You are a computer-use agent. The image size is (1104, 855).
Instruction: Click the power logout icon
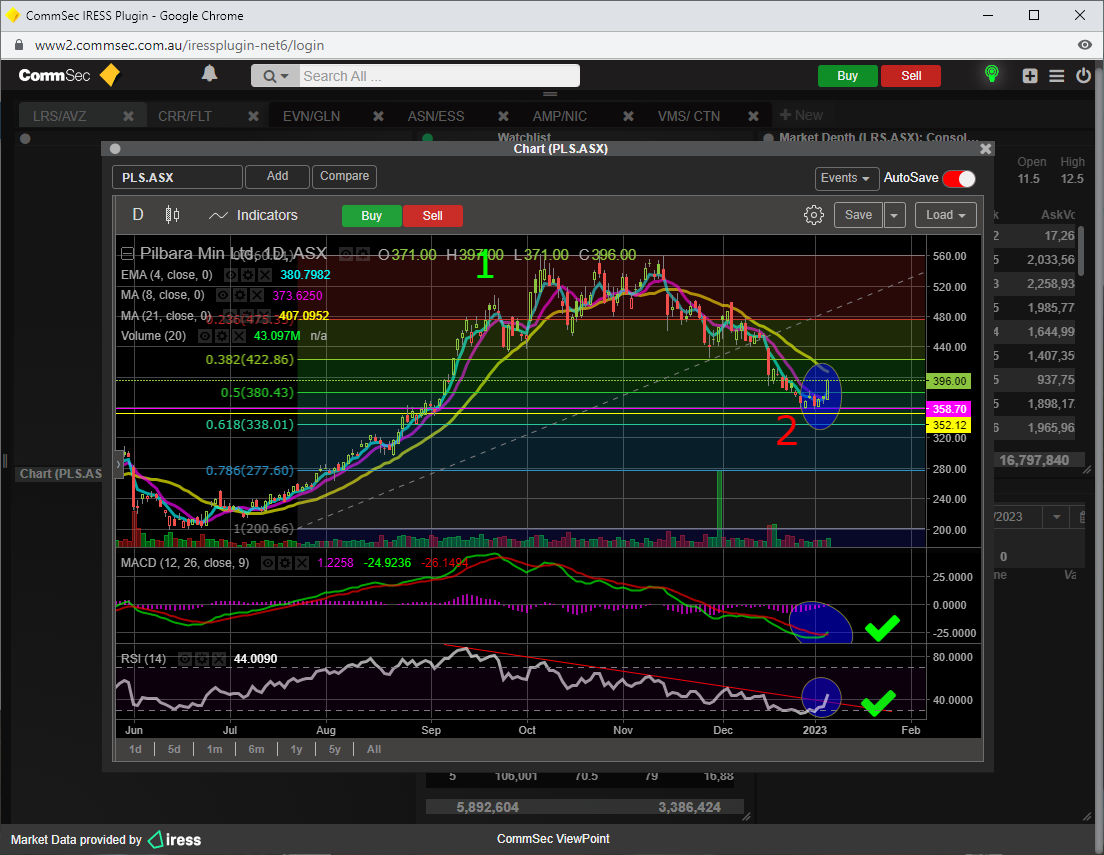(1084, 75)
